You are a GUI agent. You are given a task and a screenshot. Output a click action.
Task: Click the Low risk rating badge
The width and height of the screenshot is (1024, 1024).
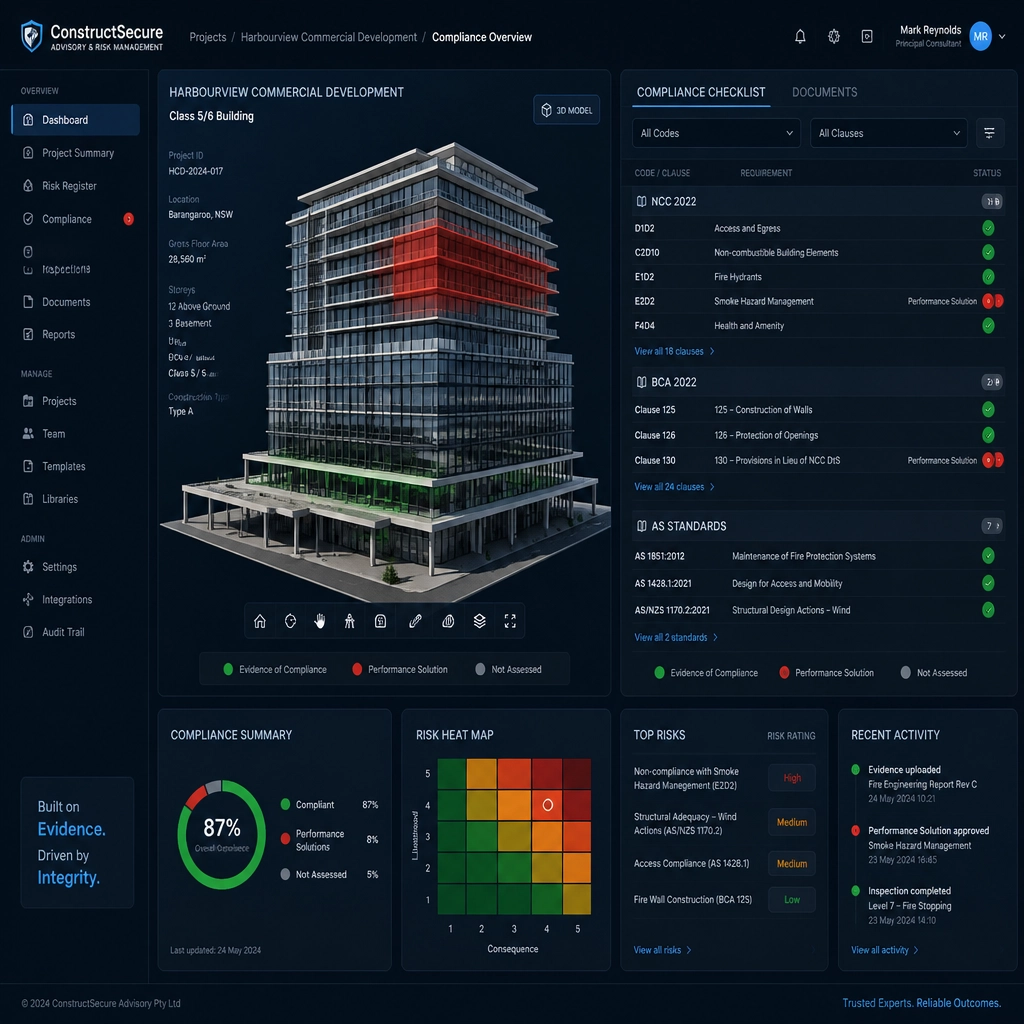coord(792,900)
